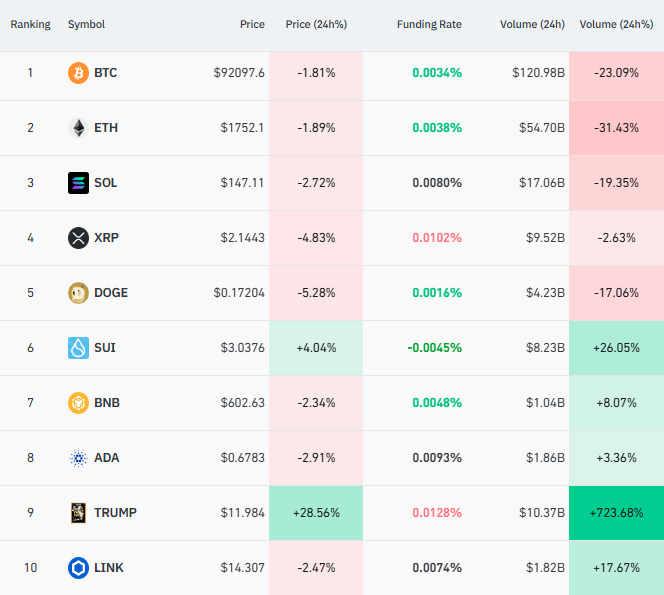
Task: Sort by the Price column header
Action: [252, 24]
